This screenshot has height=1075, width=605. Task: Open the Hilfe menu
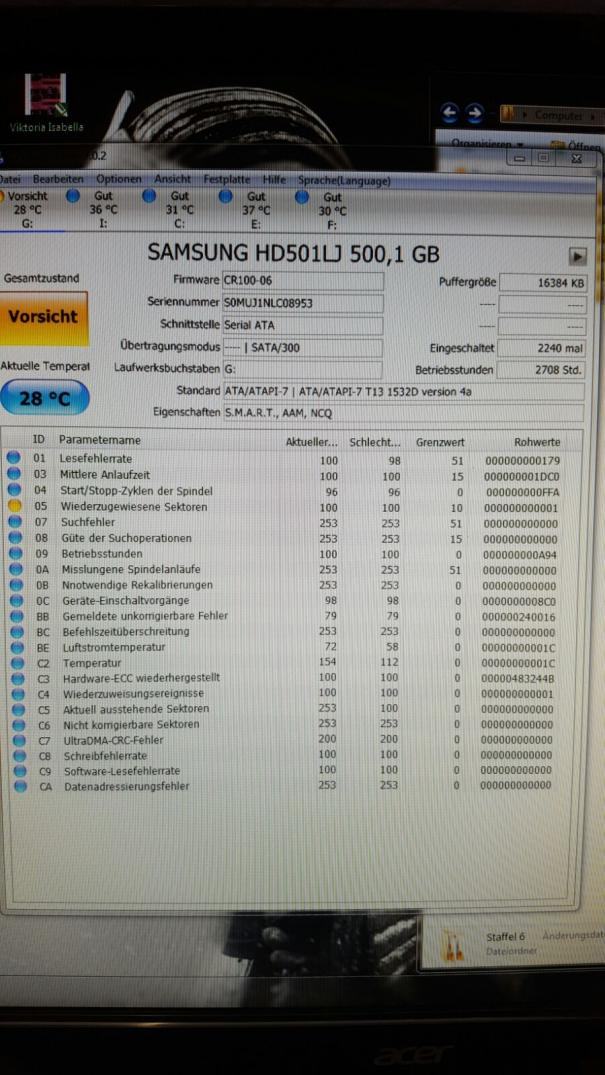[x=274, y=180]
